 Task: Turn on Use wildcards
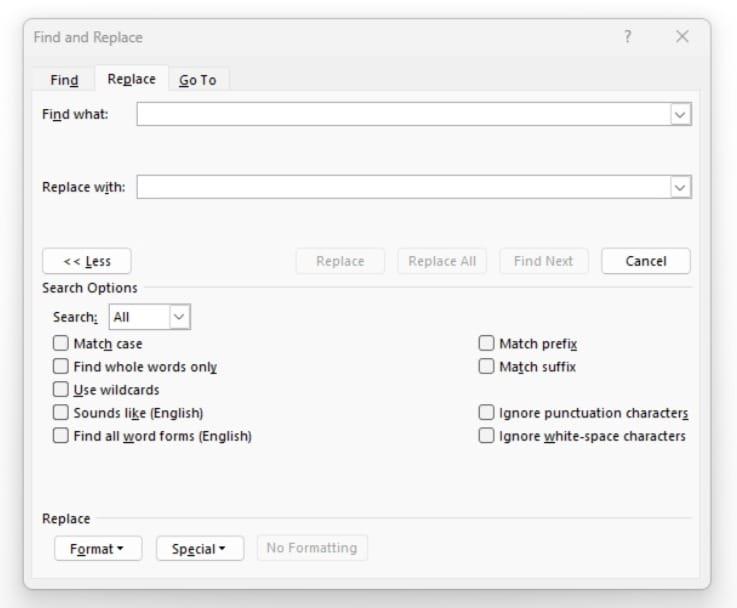point(62,390)
